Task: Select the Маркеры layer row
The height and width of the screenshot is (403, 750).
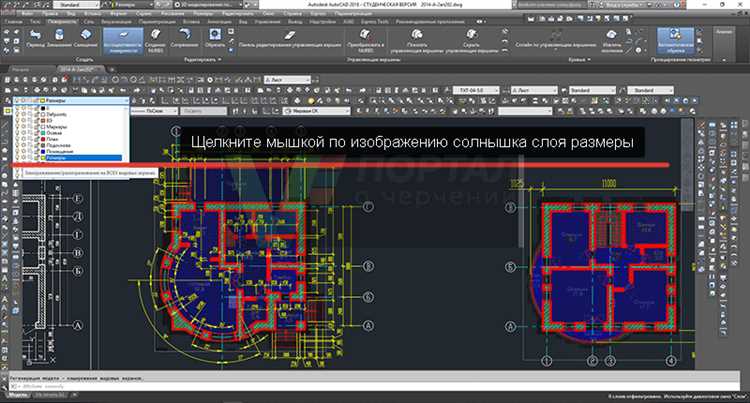Action: (x=68, y=127)
